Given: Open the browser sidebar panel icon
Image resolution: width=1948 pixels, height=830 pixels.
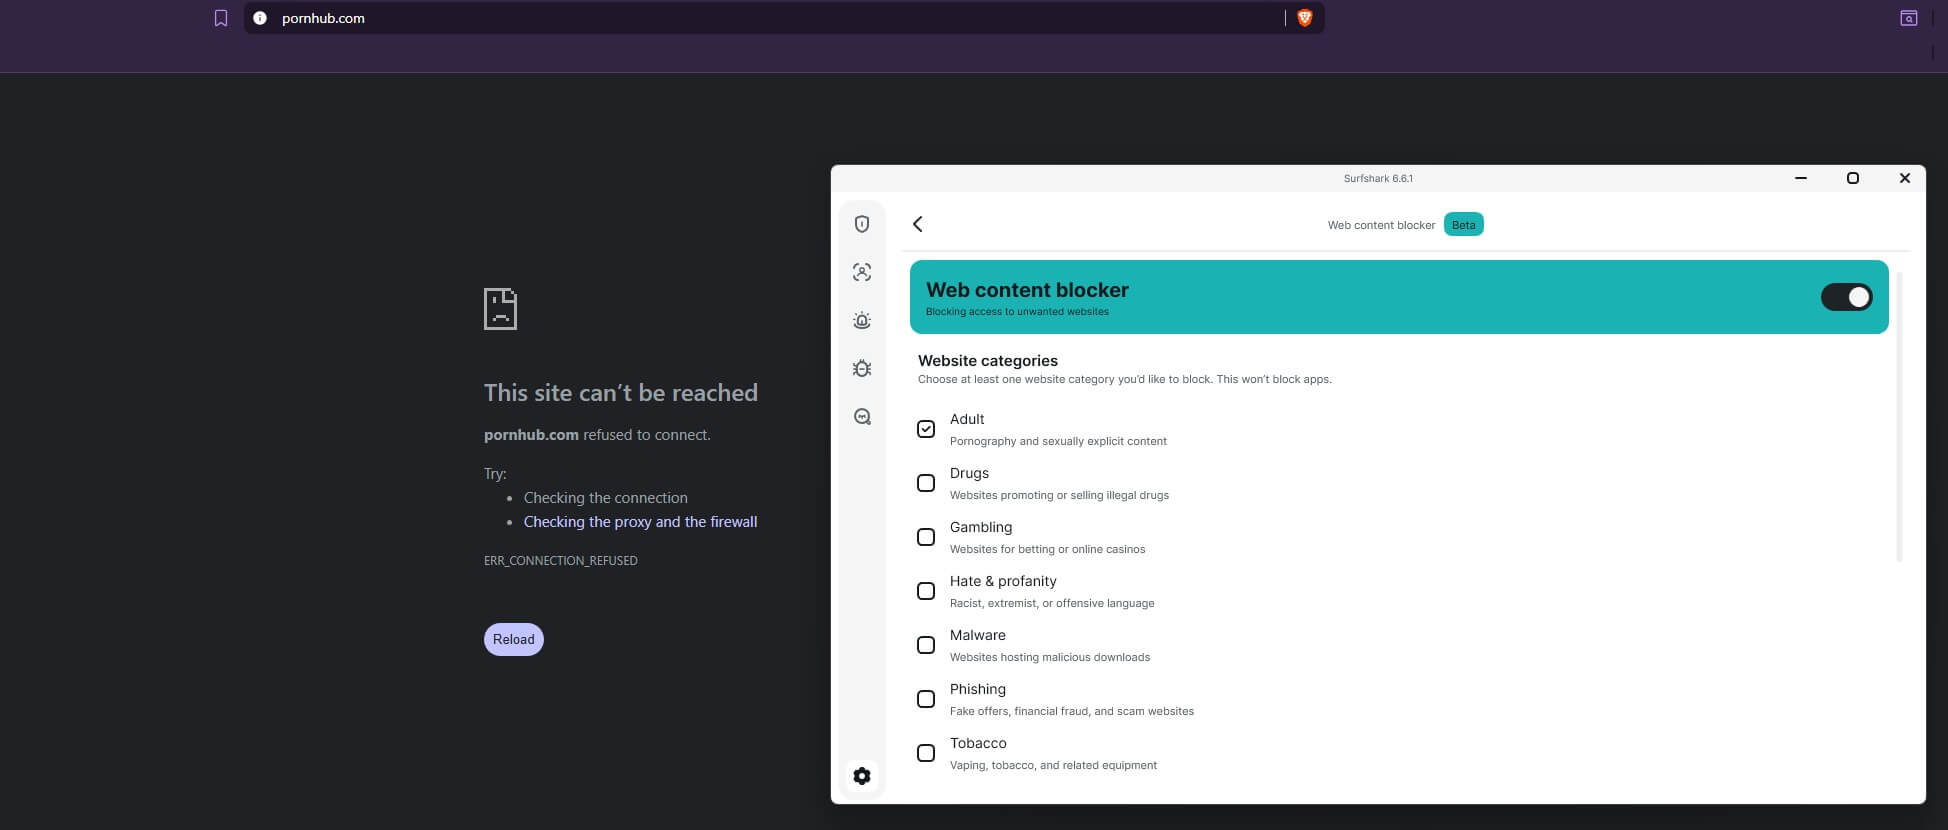Looking at the screenshot, I should (x=1908, y=18).
